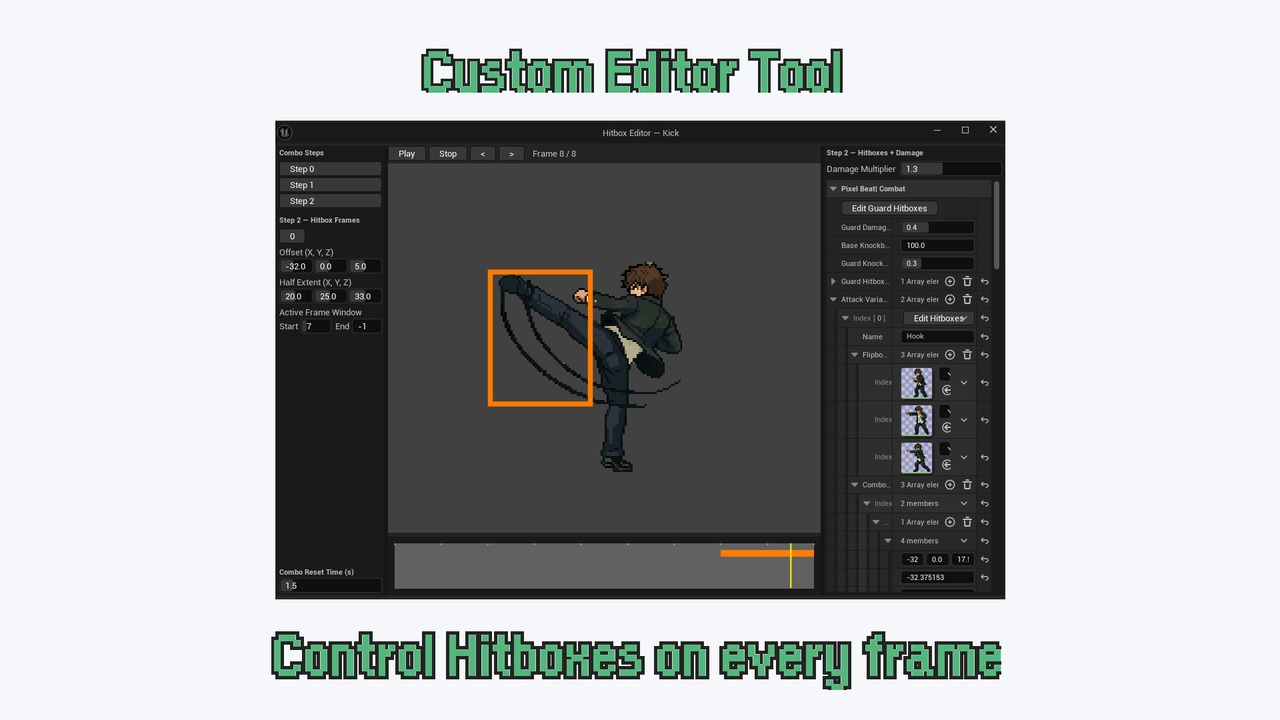This screenshot has height=720, width=1280.
Task: Reset Guard Hitboxes row to default
Action: coord(985,282)
